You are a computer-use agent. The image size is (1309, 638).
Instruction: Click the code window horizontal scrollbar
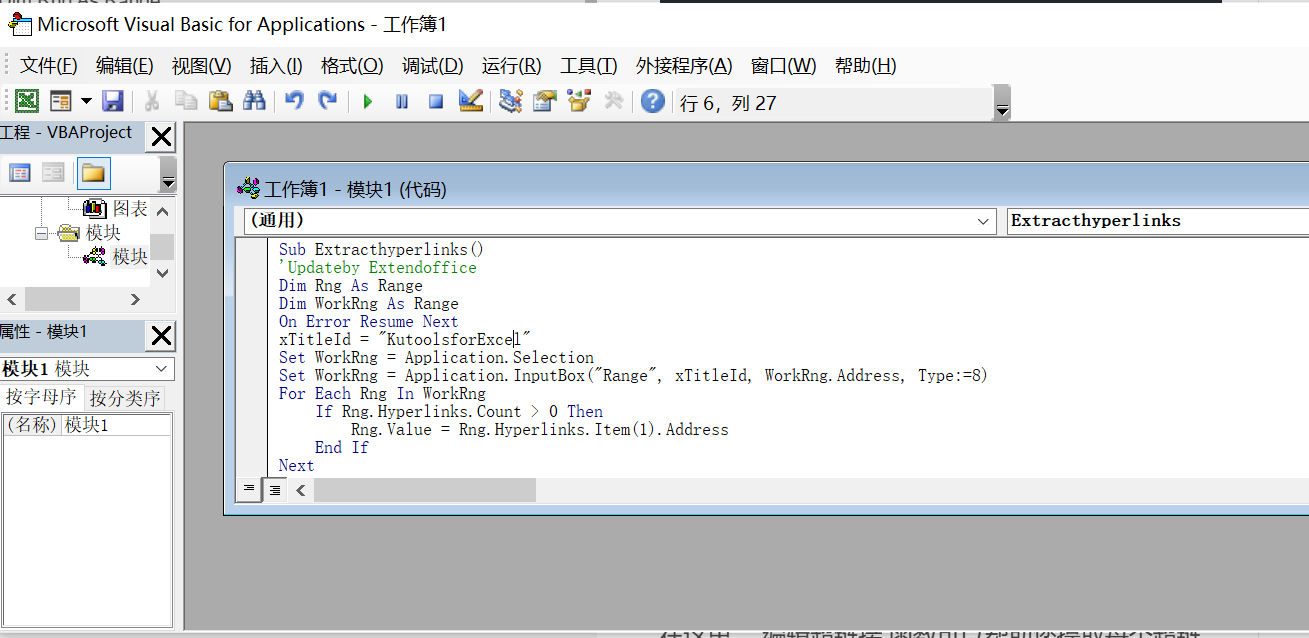(x=424, y=490)
